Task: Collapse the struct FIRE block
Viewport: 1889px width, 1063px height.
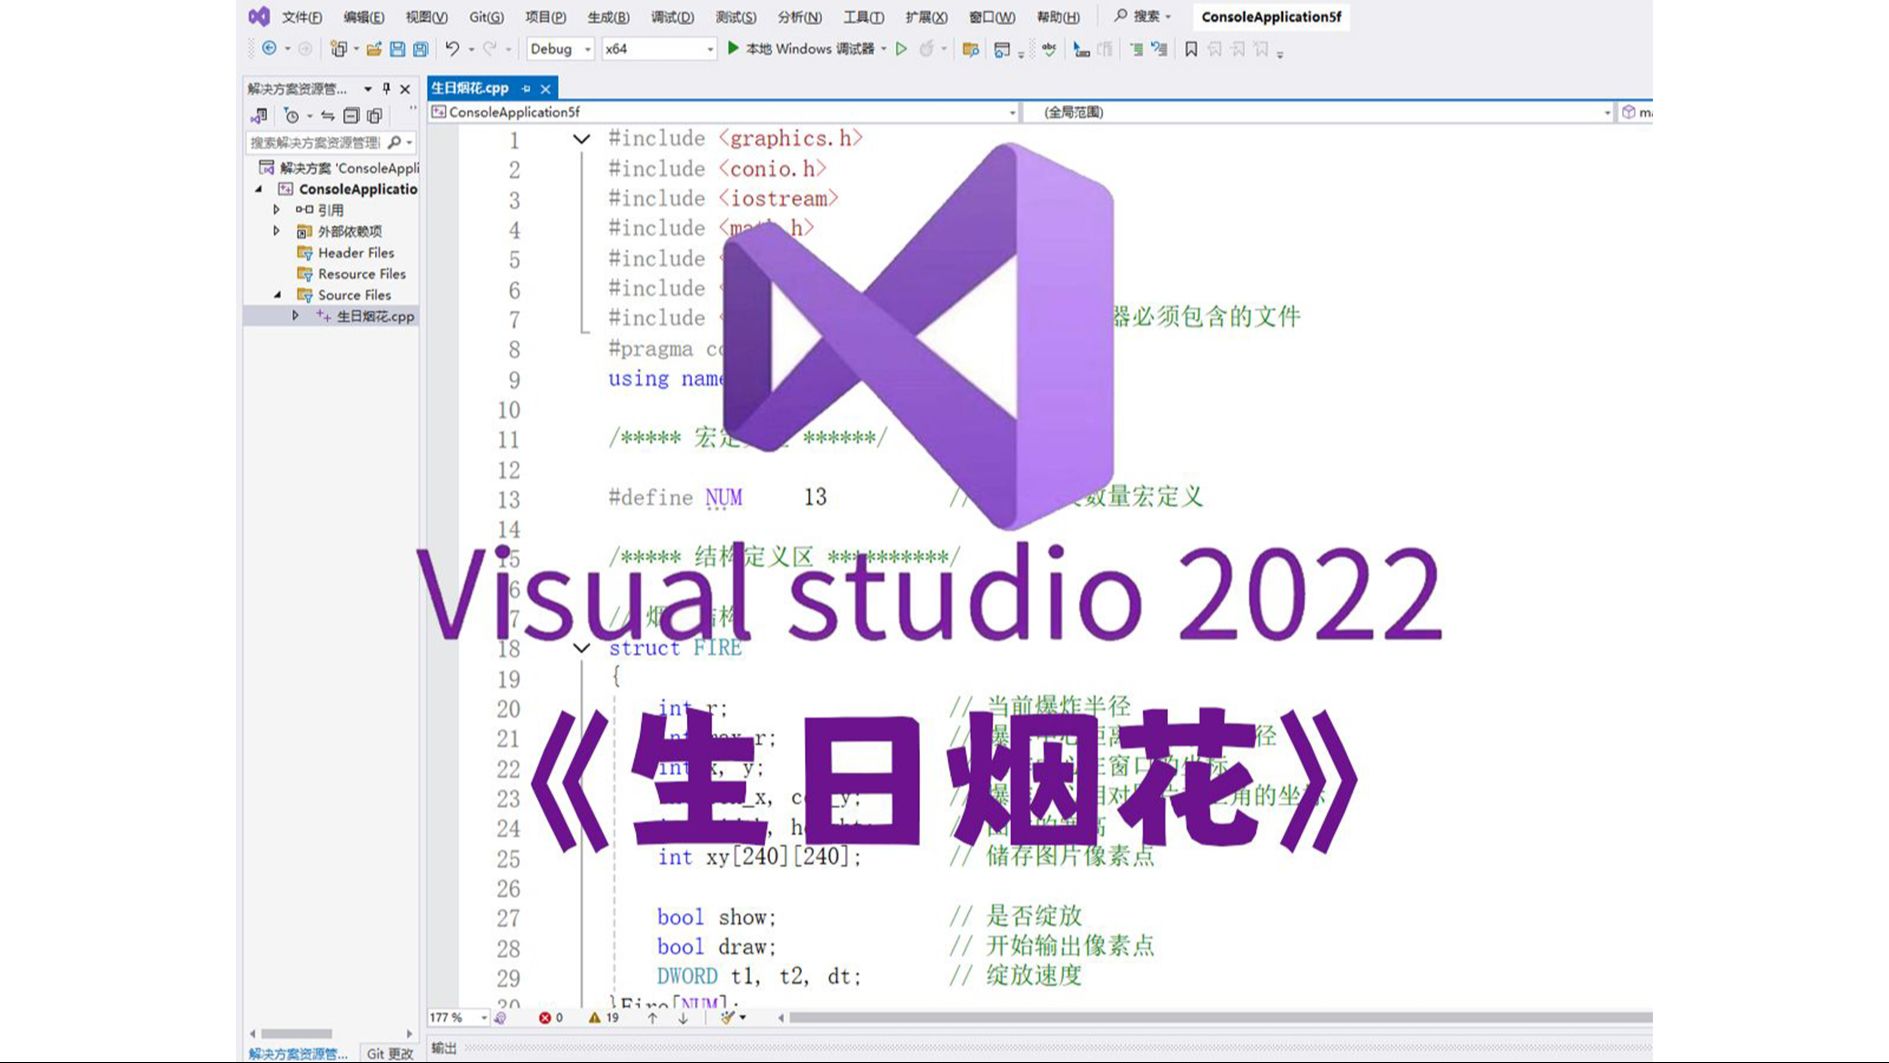Action: [581, 648]
